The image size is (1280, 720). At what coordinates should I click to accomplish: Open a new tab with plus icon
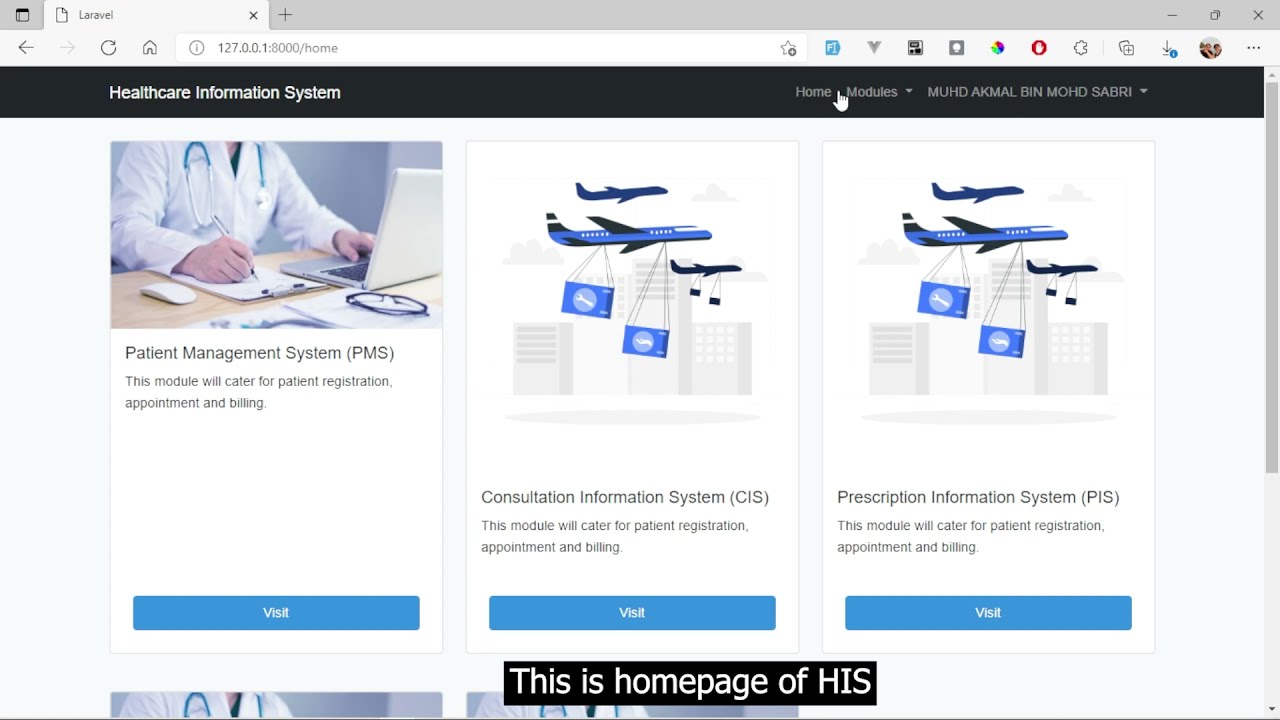(285, 15)
